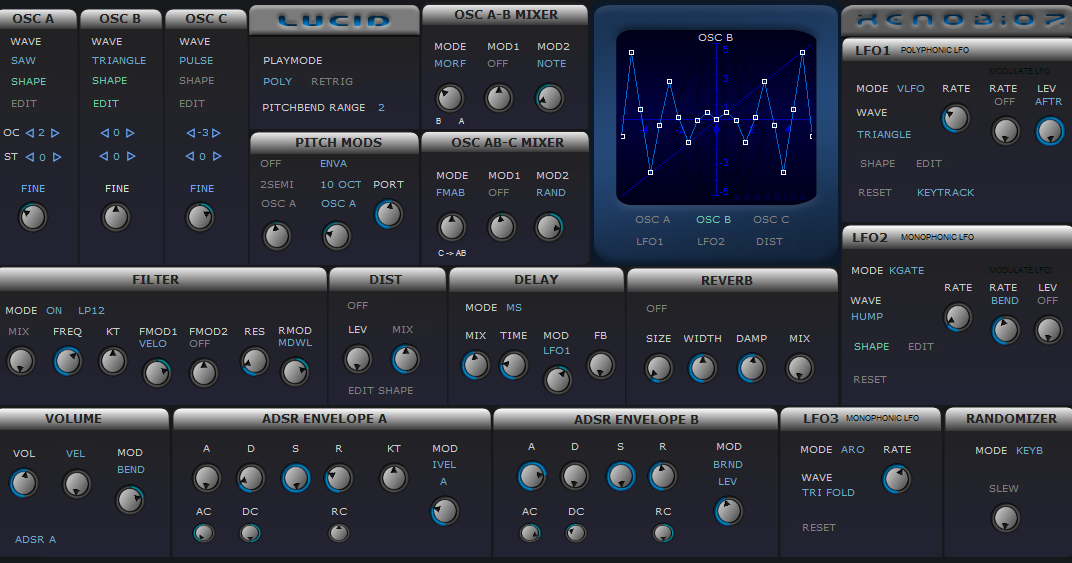Click Envelope B release R knob
The width and height of the screenshot is (1072, 563).
662,476
